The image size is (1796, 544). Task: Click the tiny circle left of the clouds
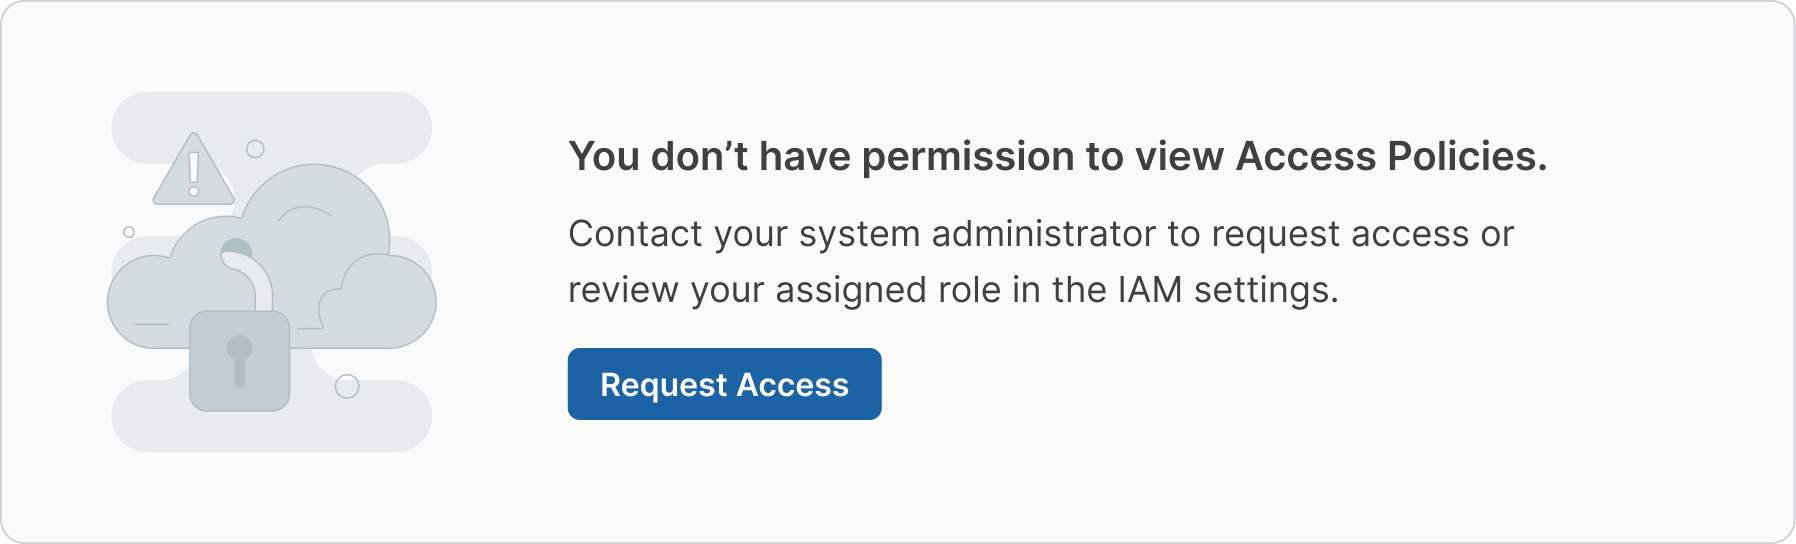coord(129,232)
